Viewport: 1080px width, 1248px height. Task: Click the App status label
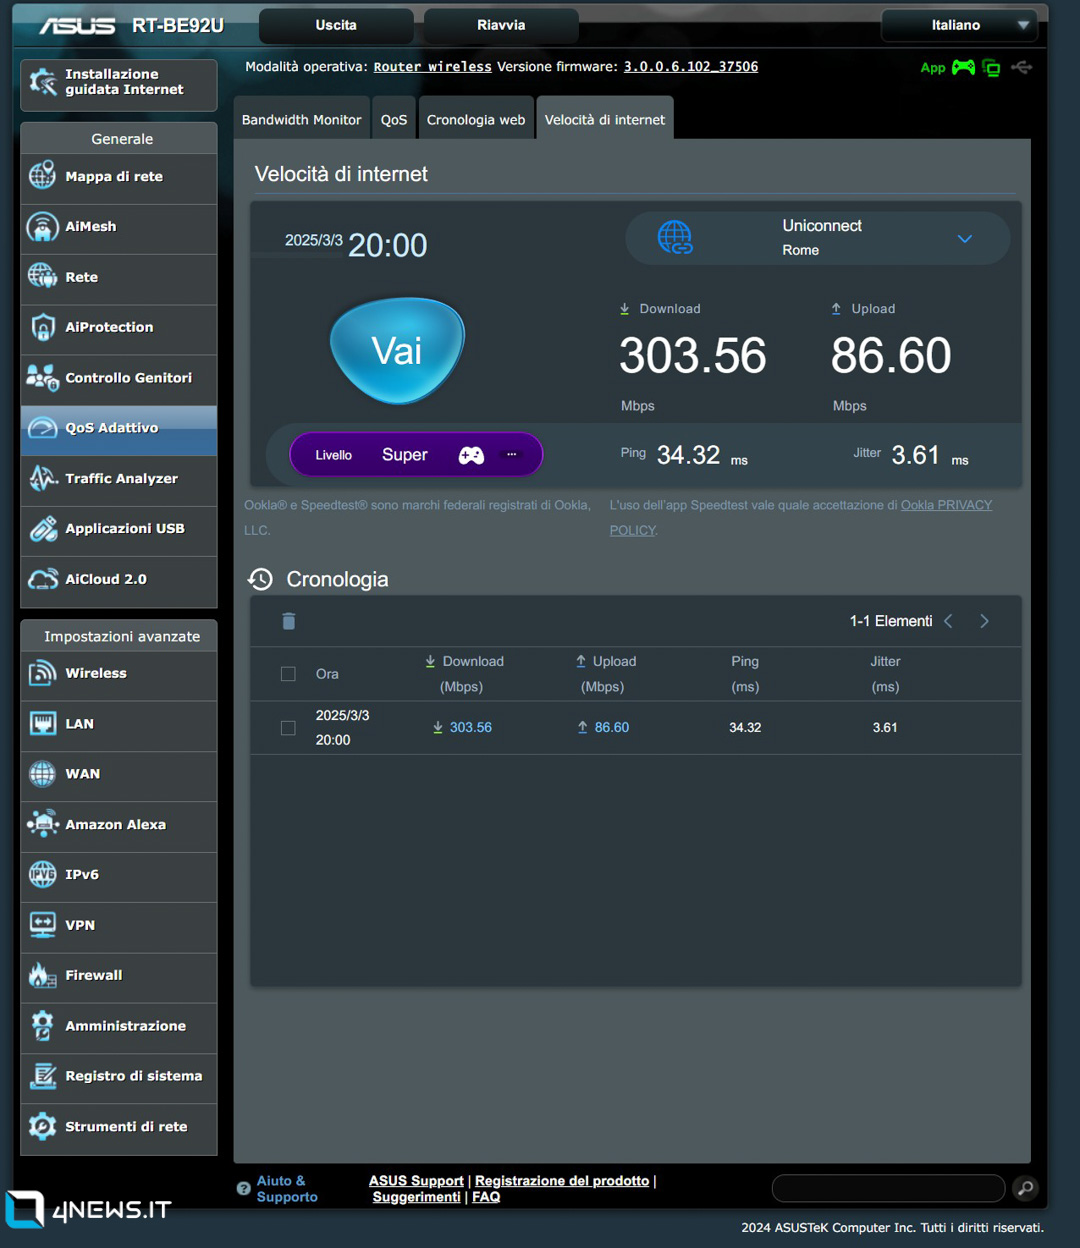(933, 68)
